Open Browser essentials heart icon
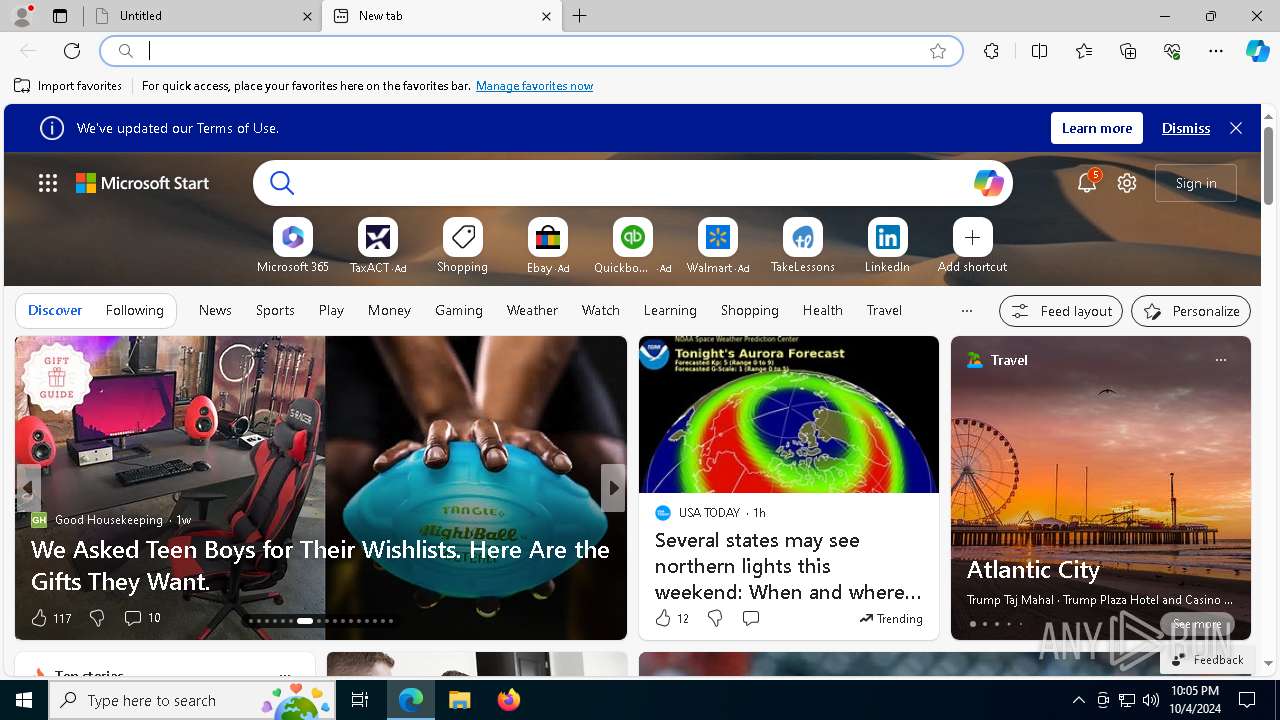Image resolution: width=1280 pixels, height=720 pixels. [1172, 51]
